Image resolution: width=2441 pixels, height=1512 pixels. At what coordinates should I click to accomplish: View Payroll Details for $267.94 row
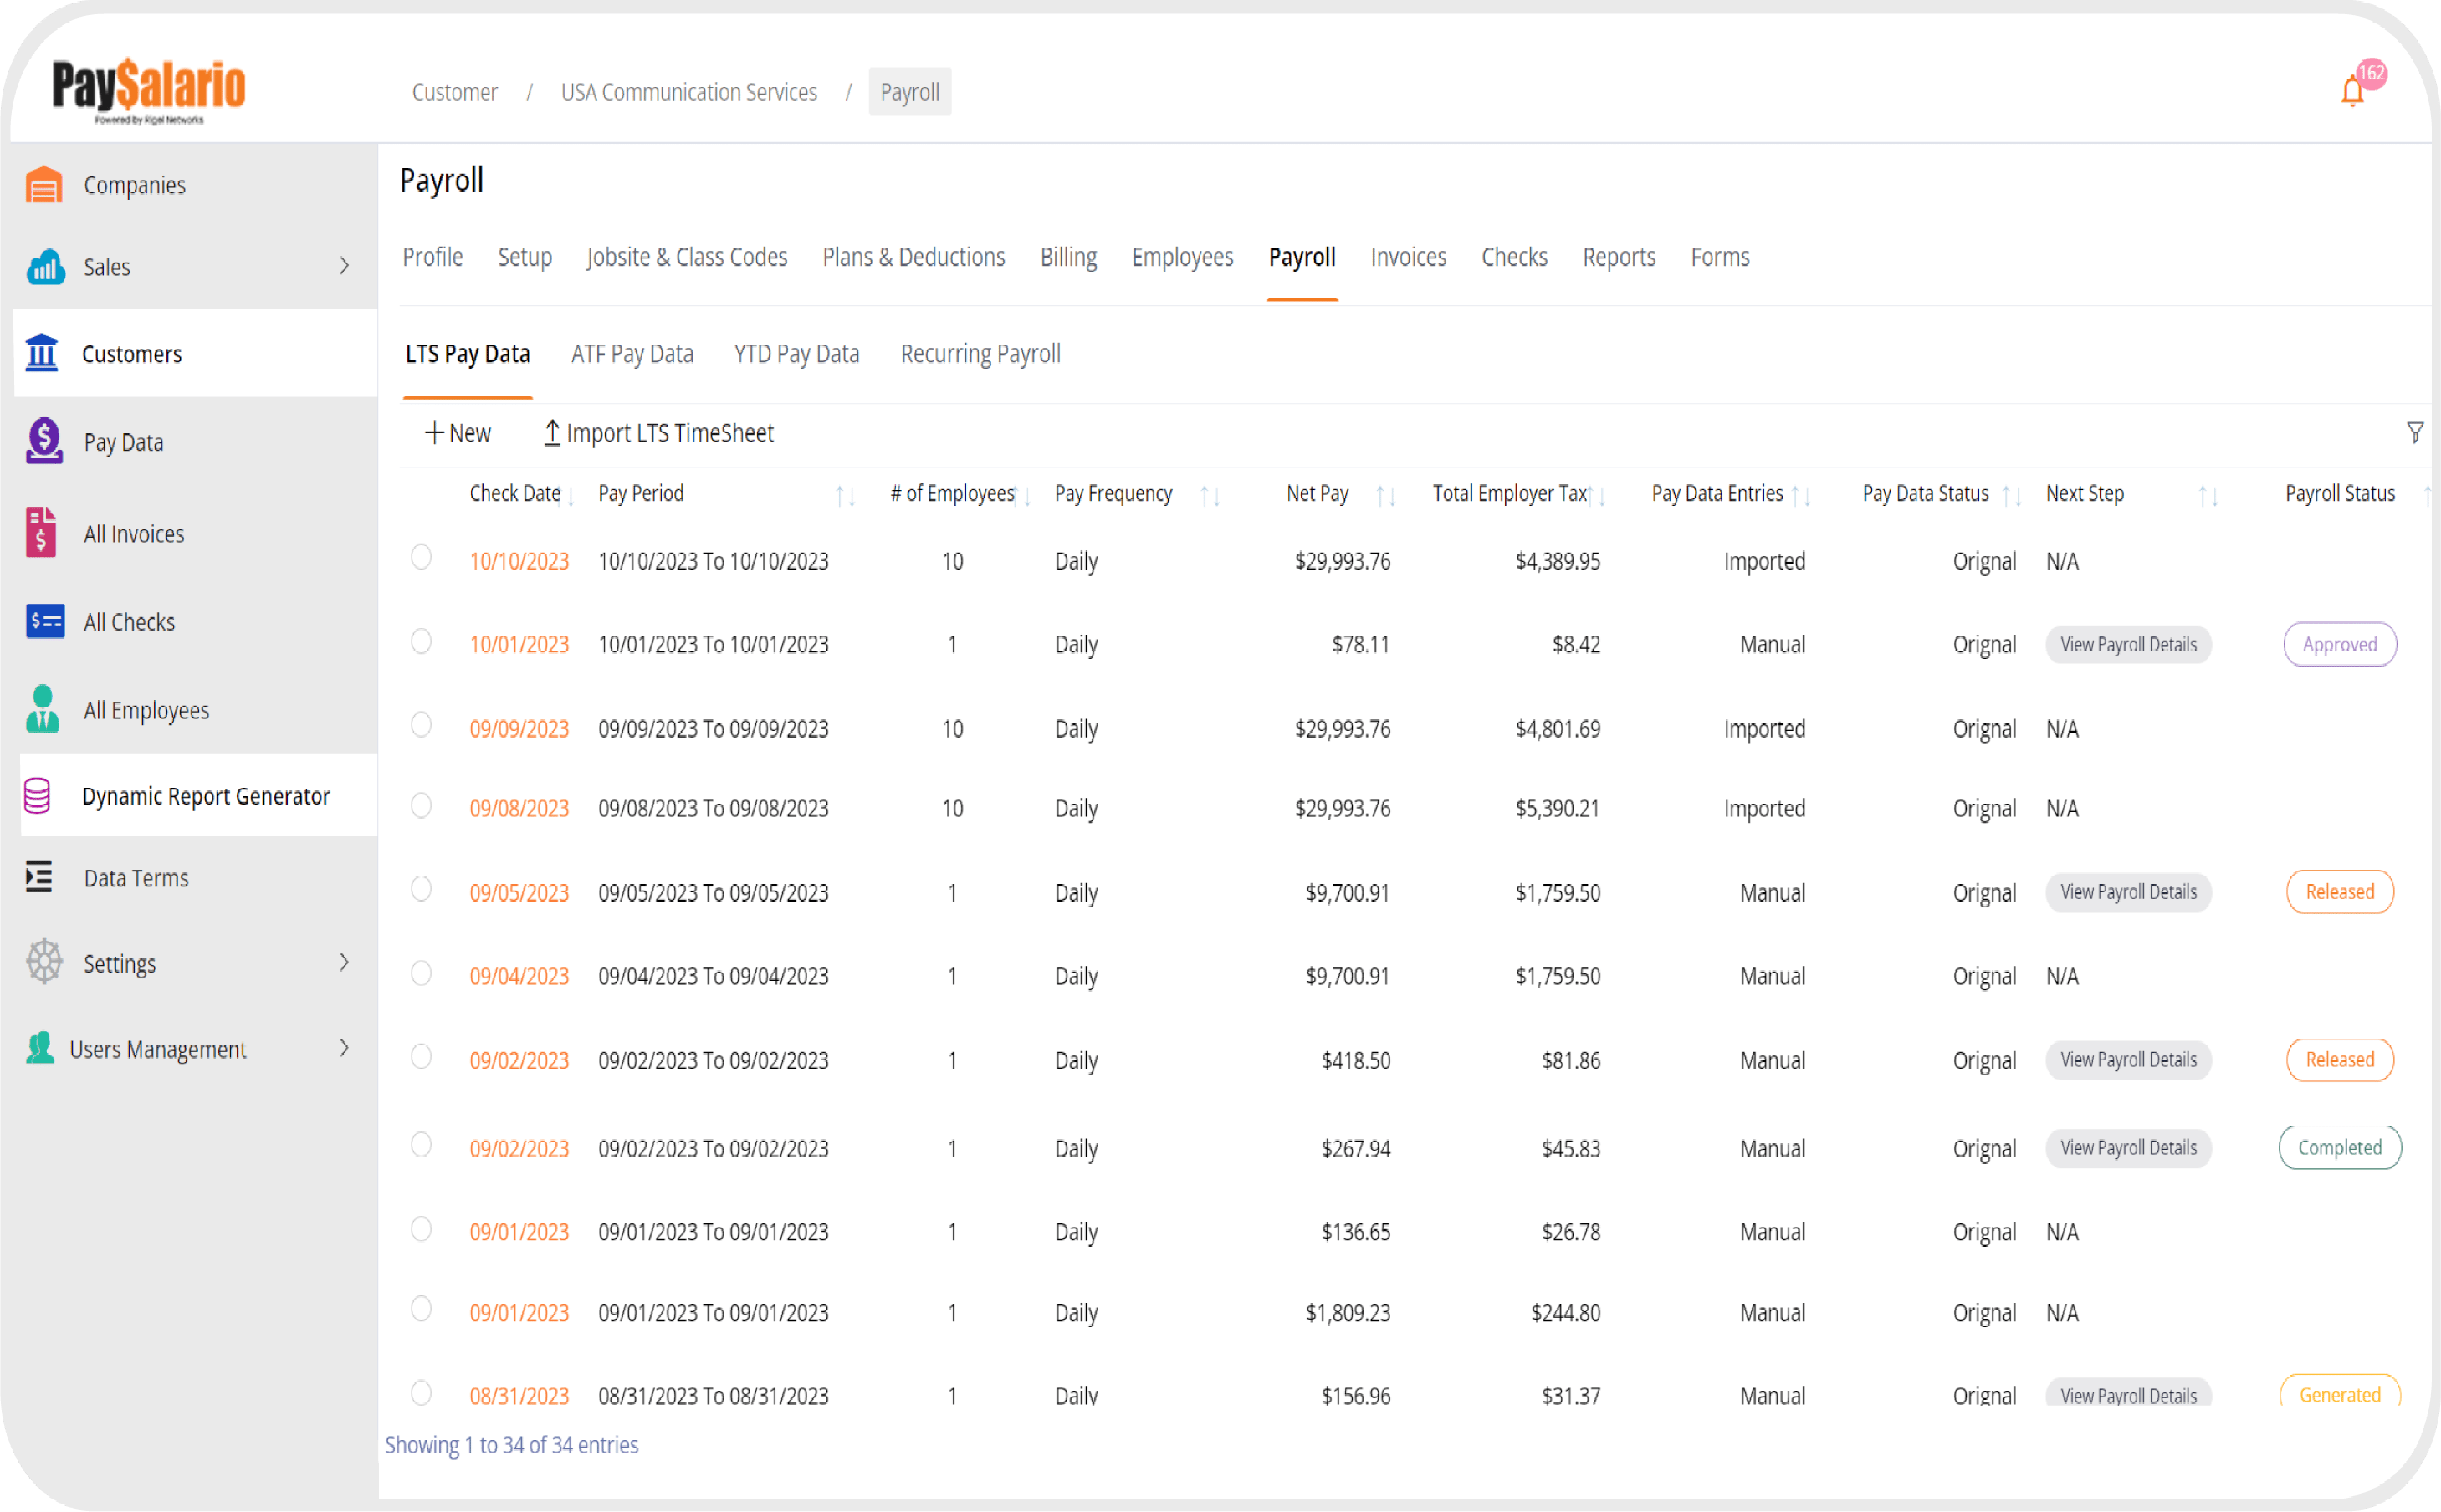coord(2128,1148)
